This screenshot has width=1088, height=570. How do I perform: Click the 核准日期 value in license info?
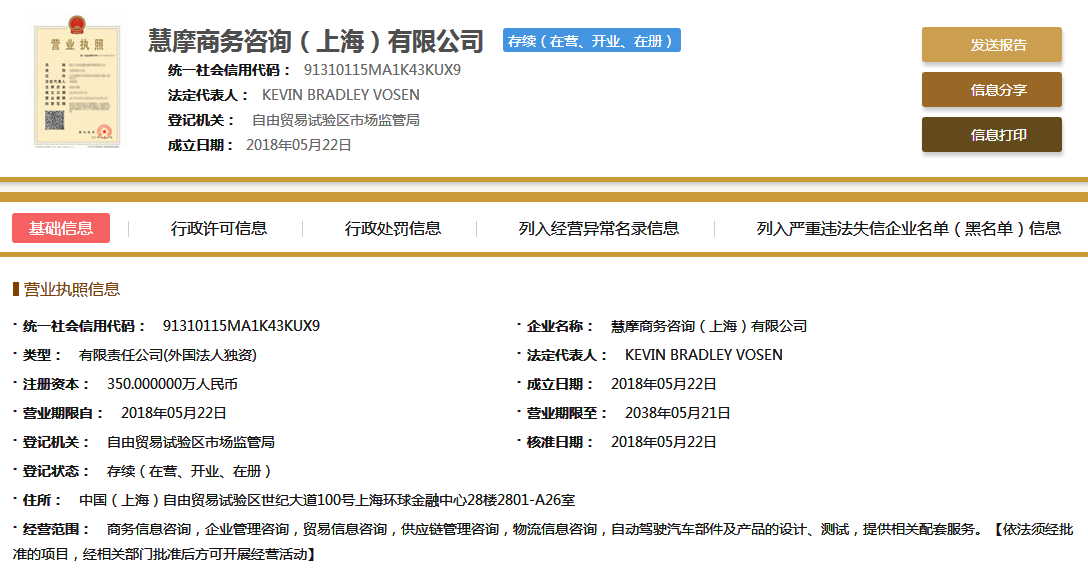coord(663,442)
